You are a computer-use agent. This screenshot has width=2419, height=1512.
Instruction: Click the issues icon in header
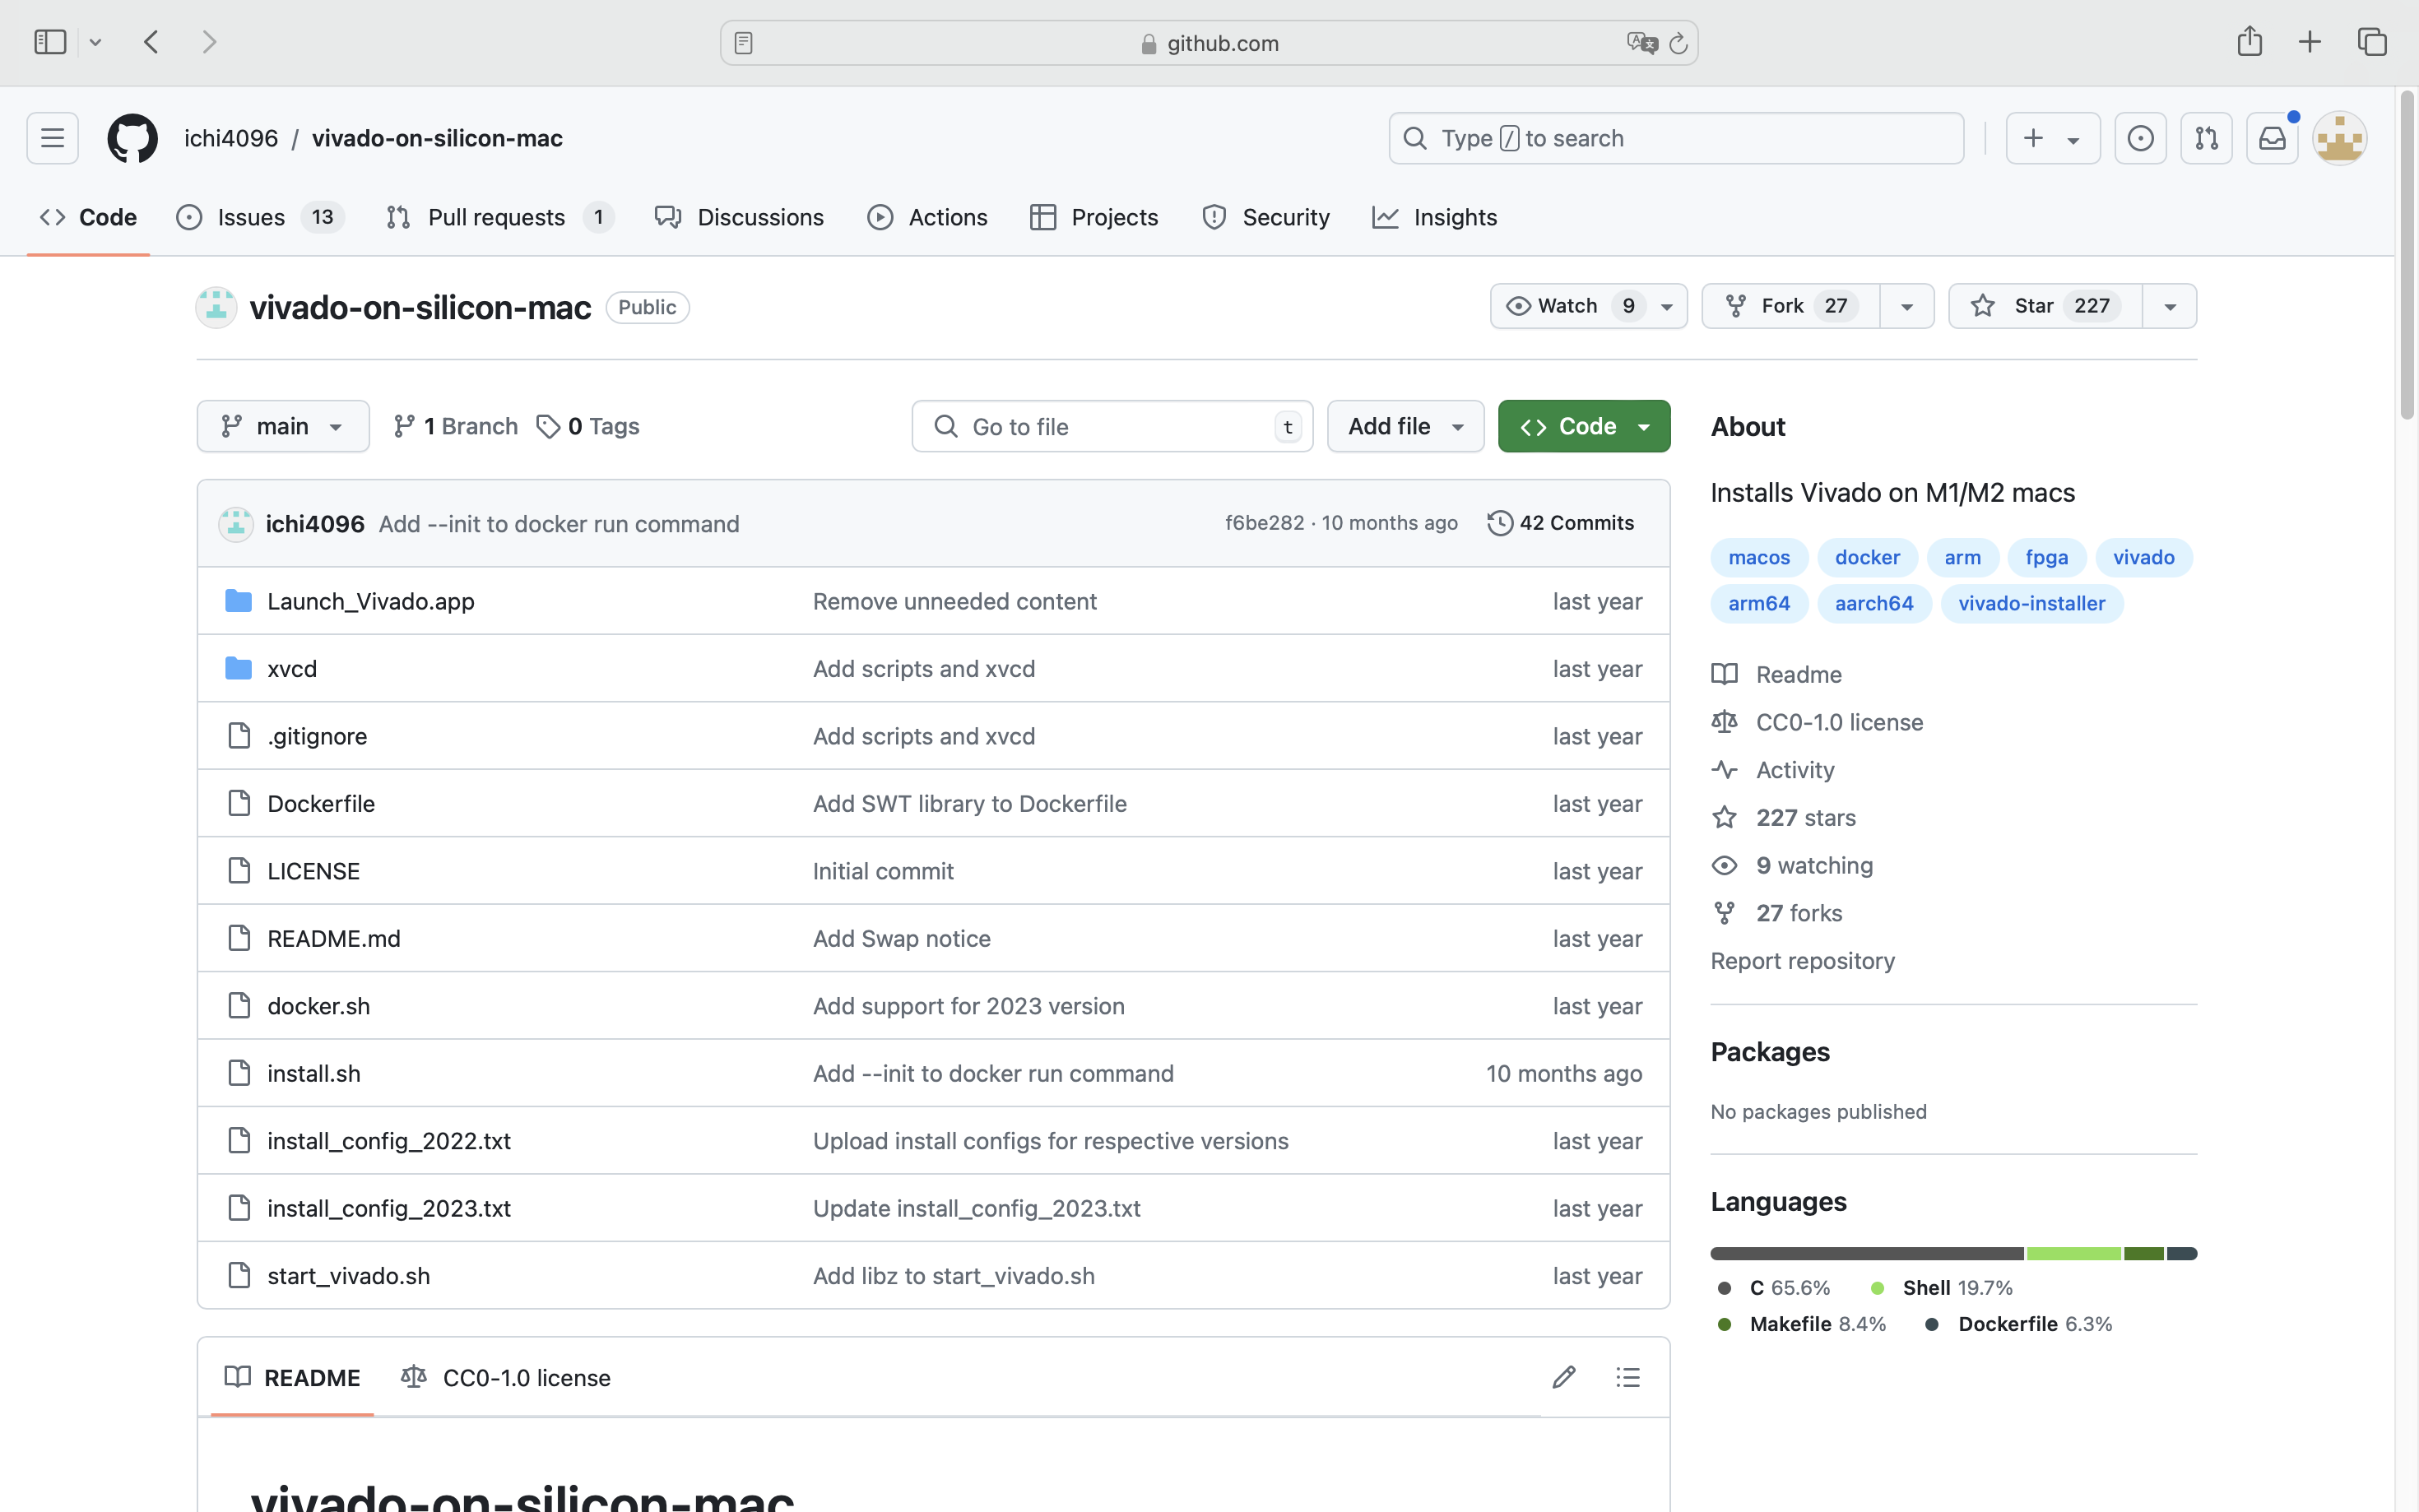point(2140,138)
